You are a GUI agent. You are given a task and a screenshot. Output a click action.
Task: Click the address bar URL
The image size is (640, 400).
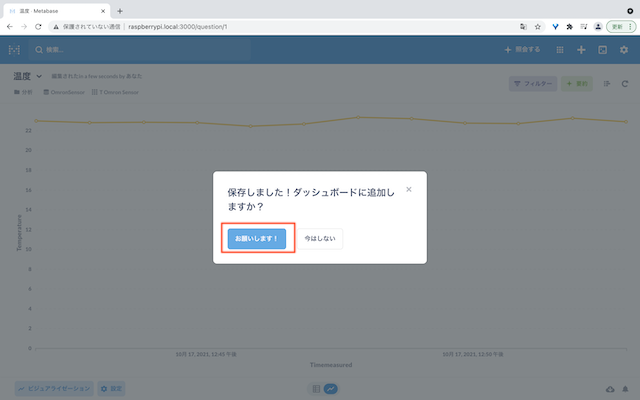click(178, 27)
